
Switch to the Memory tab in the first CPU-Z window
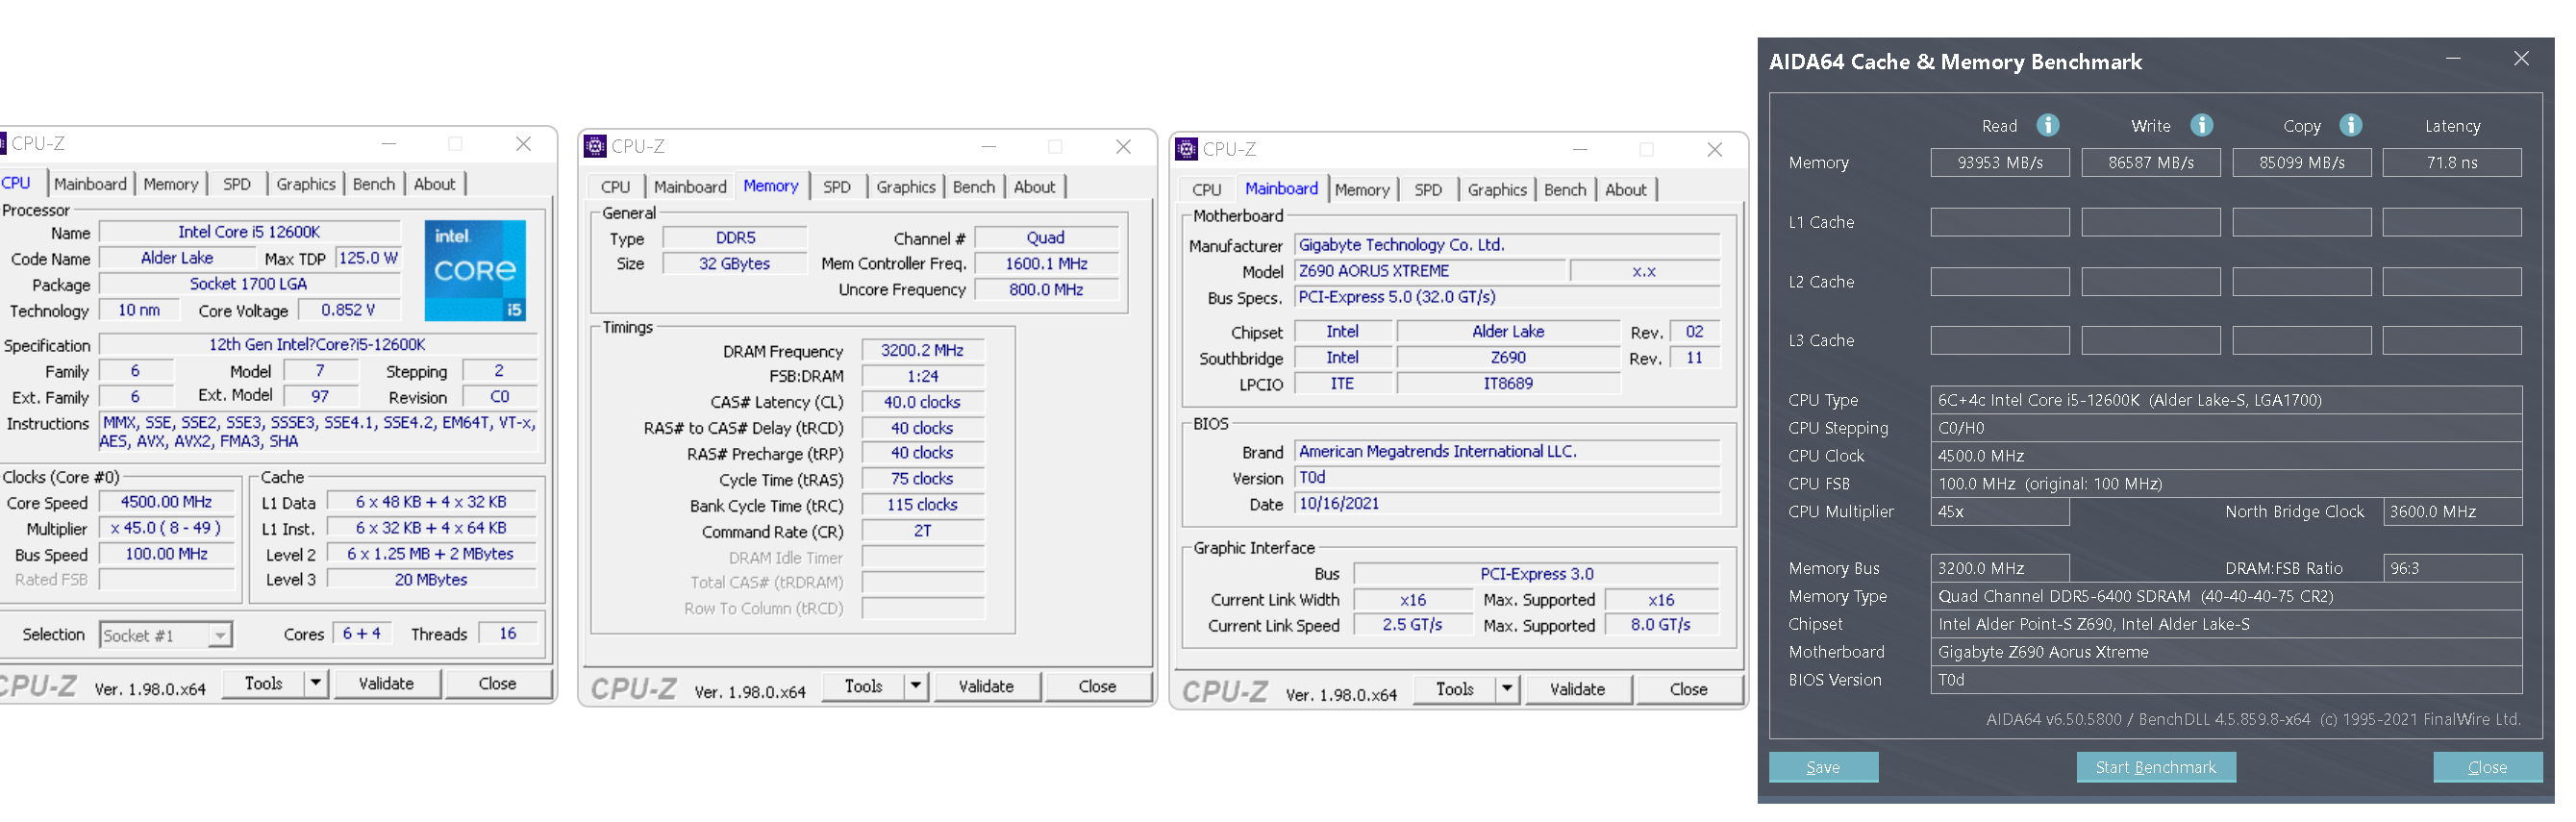tap(171, 184)
